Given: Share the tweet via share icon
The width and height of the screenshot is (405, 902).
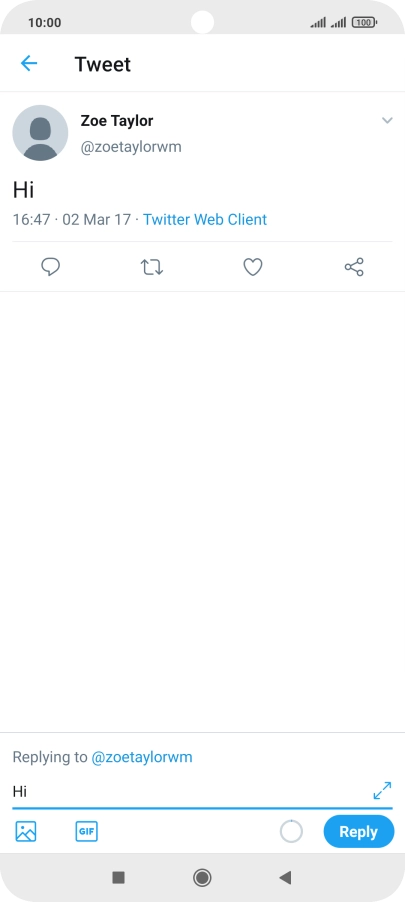Looking at the screenshot, I should [354, 267].
